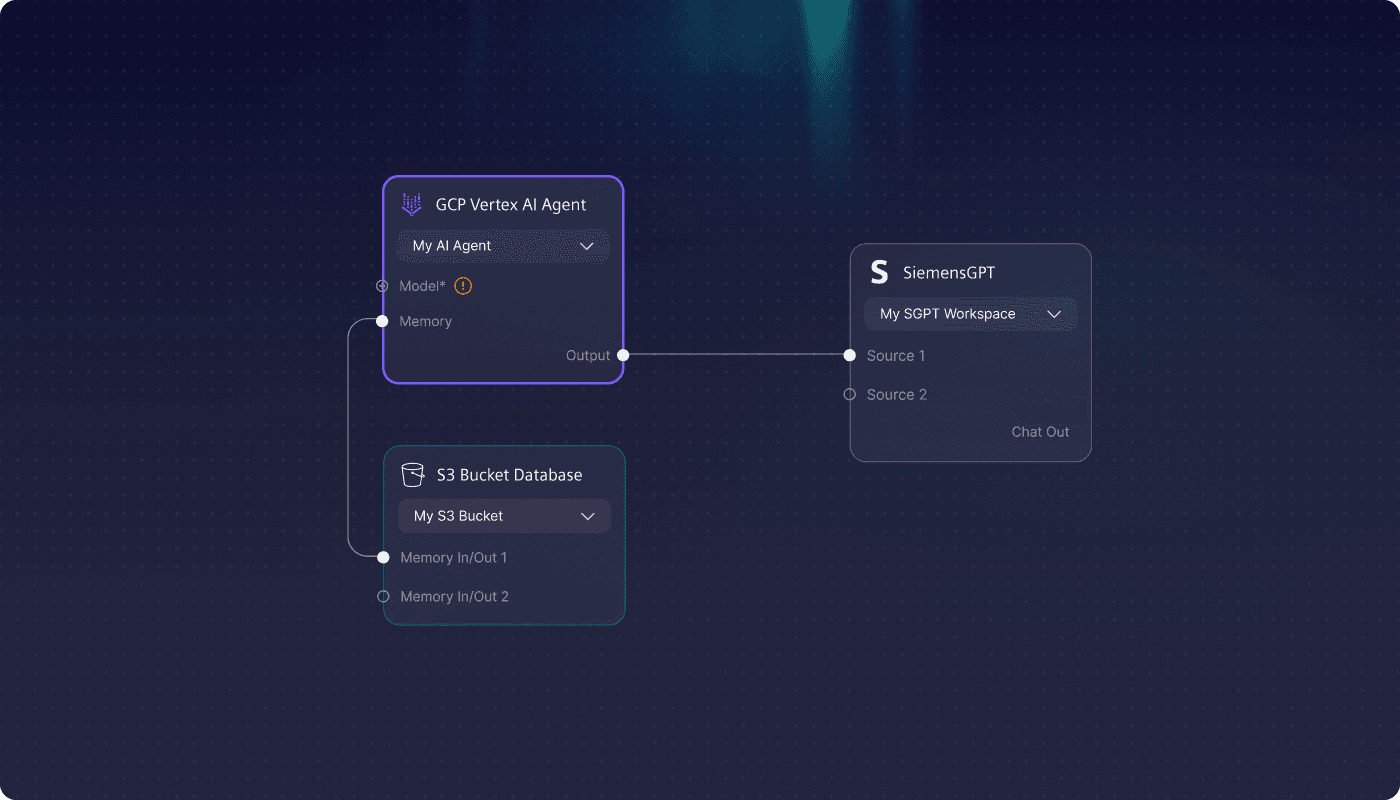Click the Output port connector dot
This screenshot has width=1400, height=800.
point(623,355)
